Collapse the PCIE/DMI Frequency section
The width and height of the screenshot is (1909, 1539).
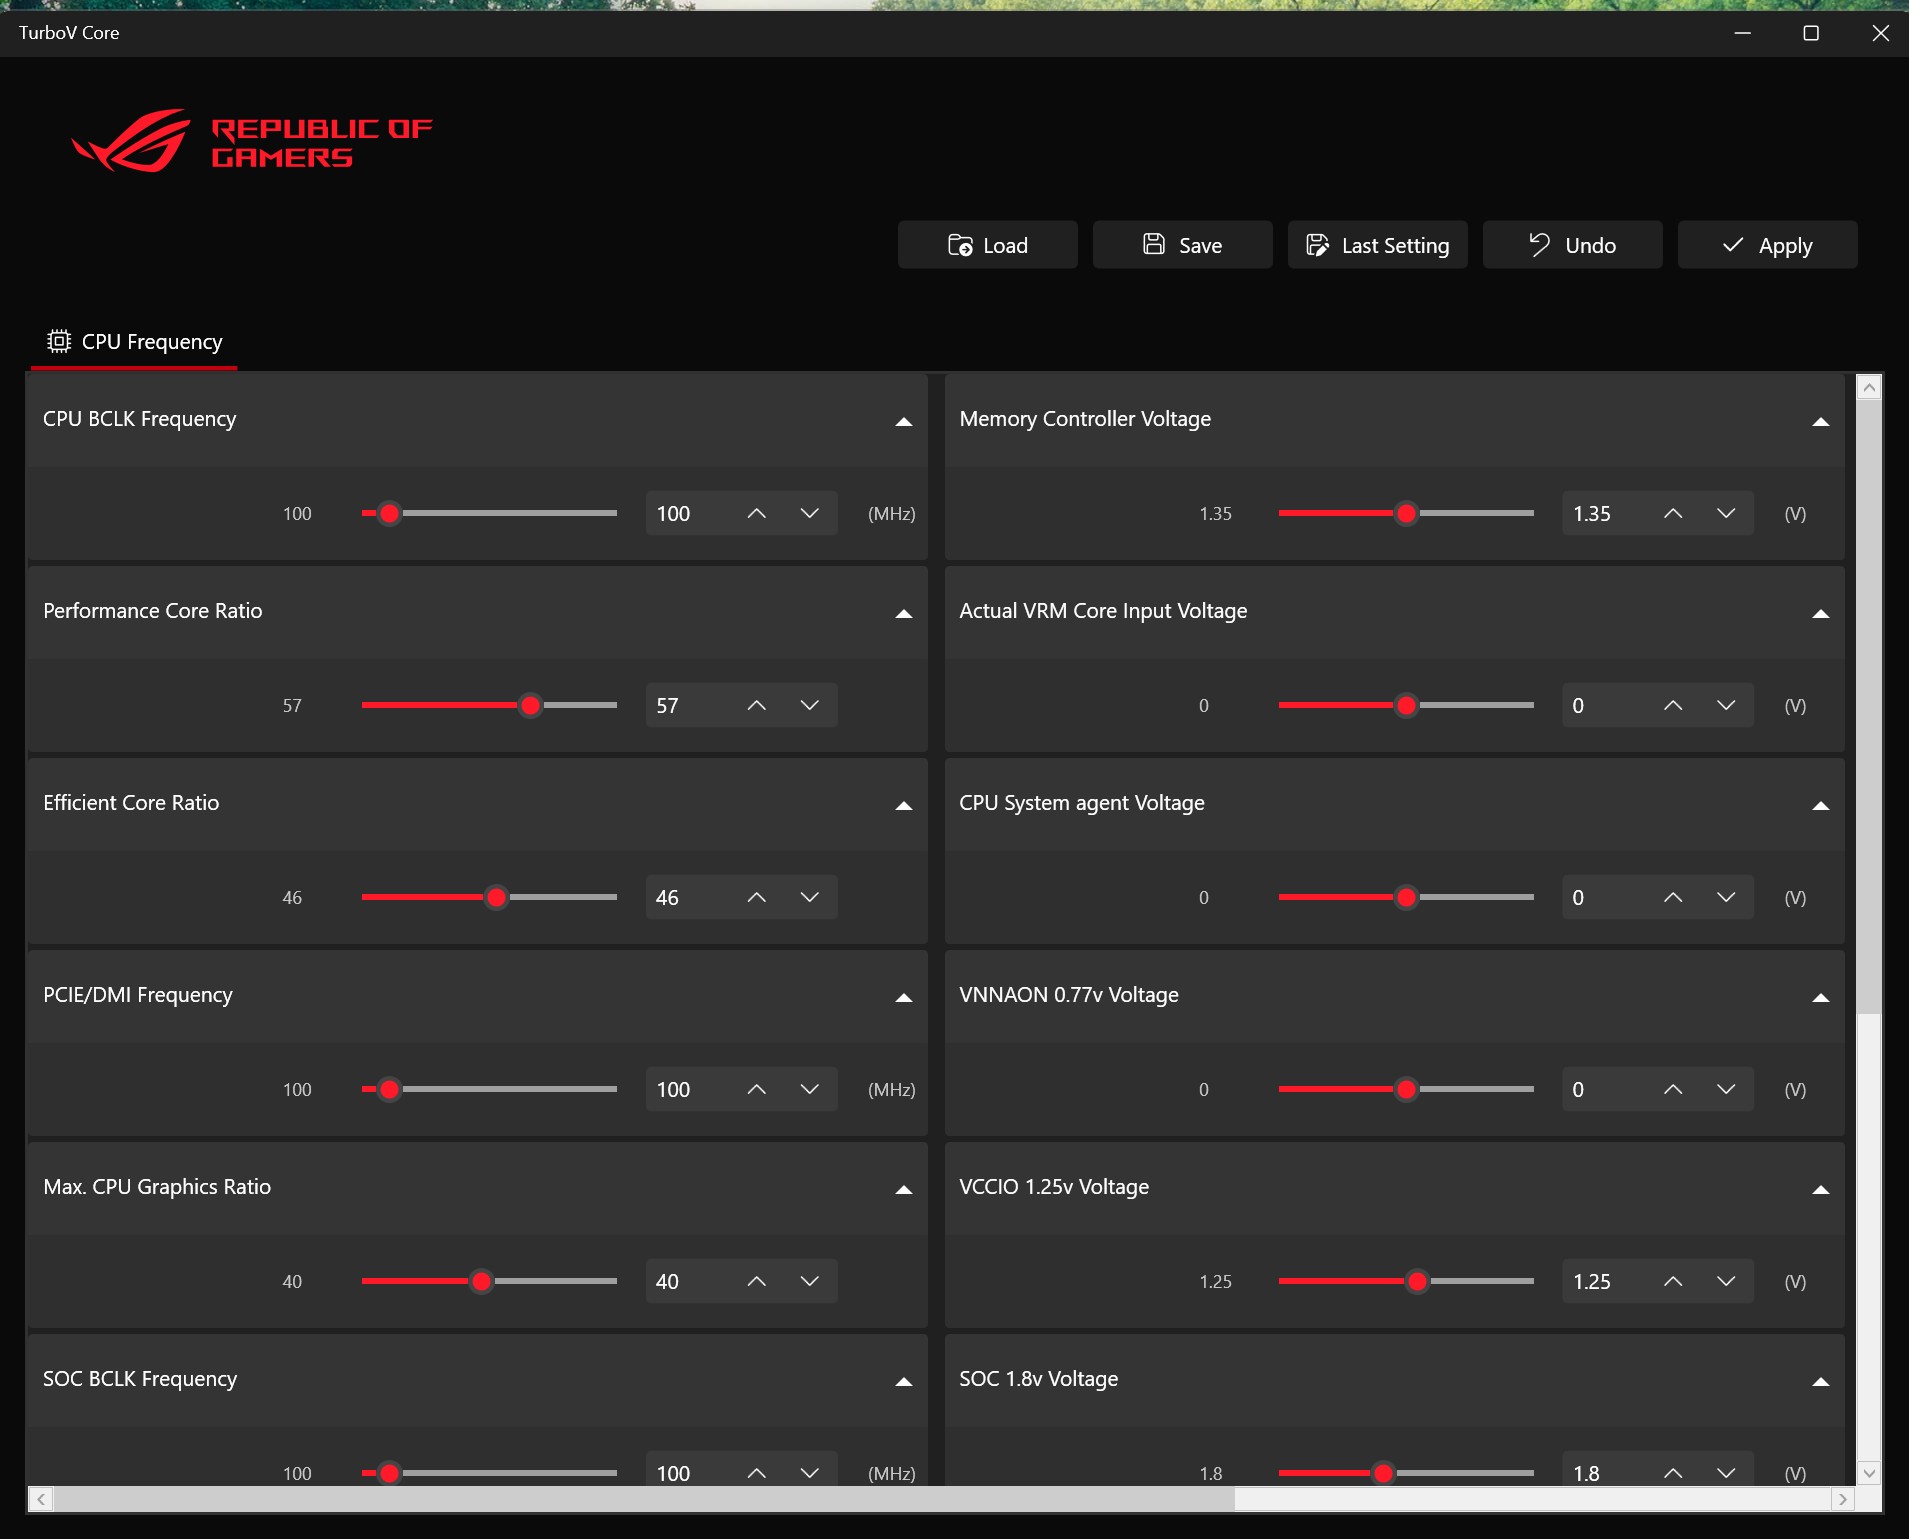(x=904, y=997)
